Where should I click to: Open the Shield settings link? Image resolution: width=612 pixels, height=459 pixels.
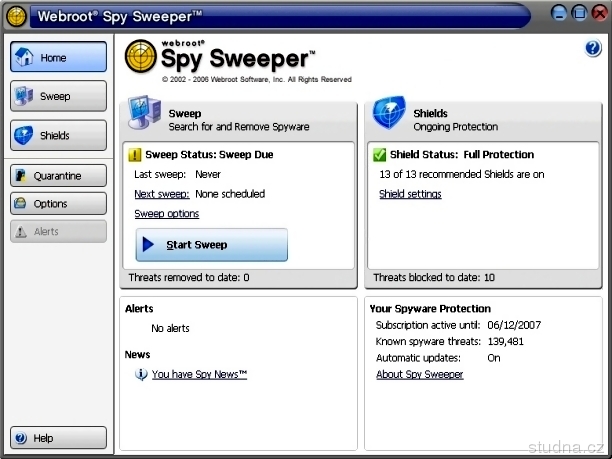pyautogui.click(x=410, y=194)
